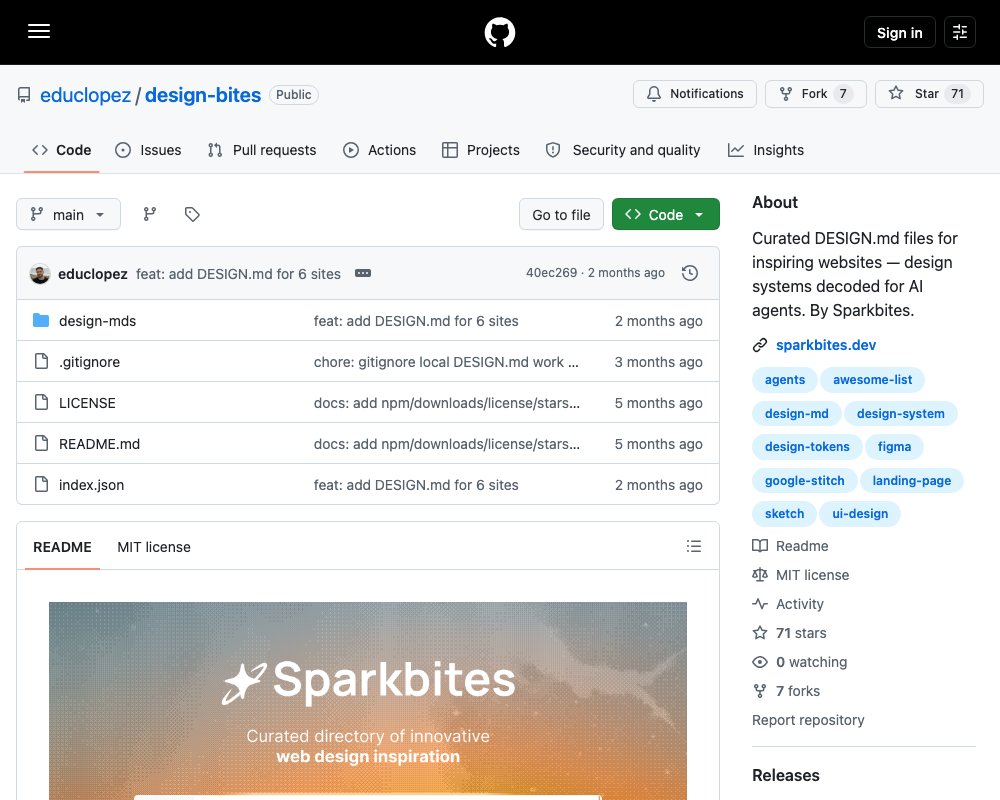
Task: View branches via the branch icon
Action: (150, 214)
